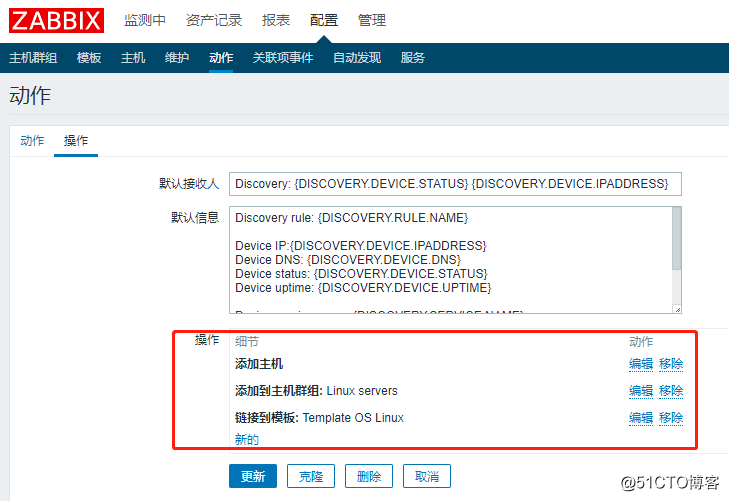Edit the 添加到主机群组 Linux servers operation
Screen dimensions: 729x501
641,391
